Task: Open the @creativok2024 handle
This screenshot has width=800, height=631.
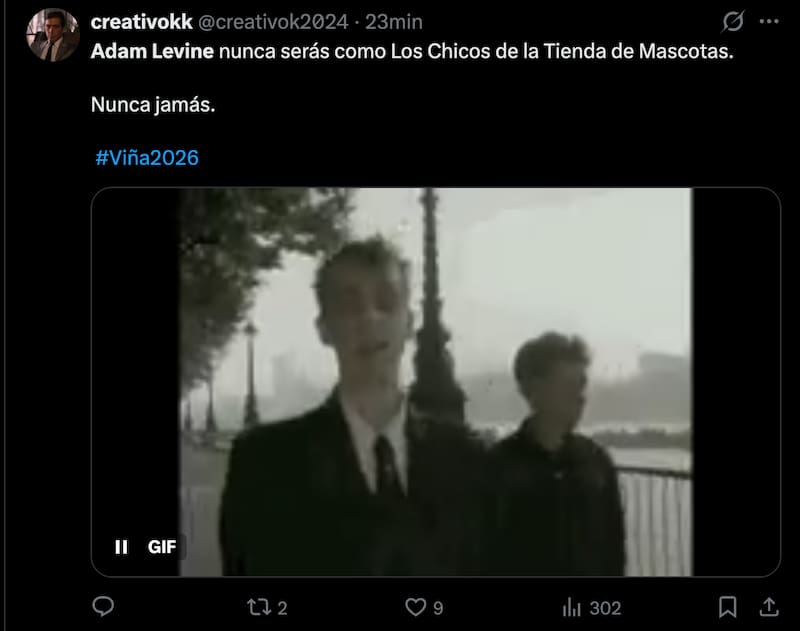Action: coord(273,22)
